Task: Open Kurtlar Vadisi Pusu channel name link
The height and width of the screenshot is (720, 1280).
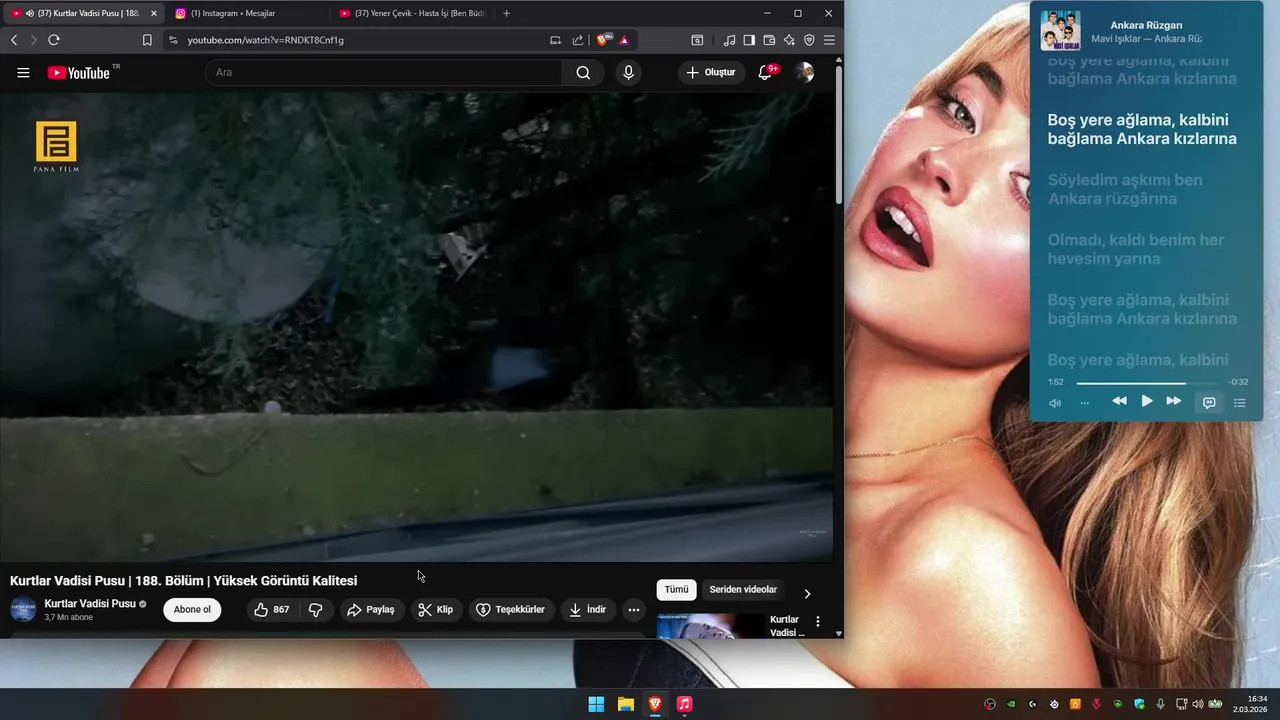Action: point(90,604)
